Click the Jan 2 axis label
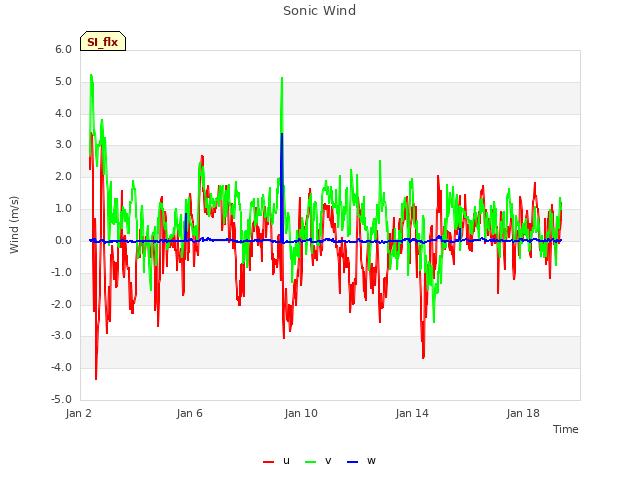 click(79, 413)
